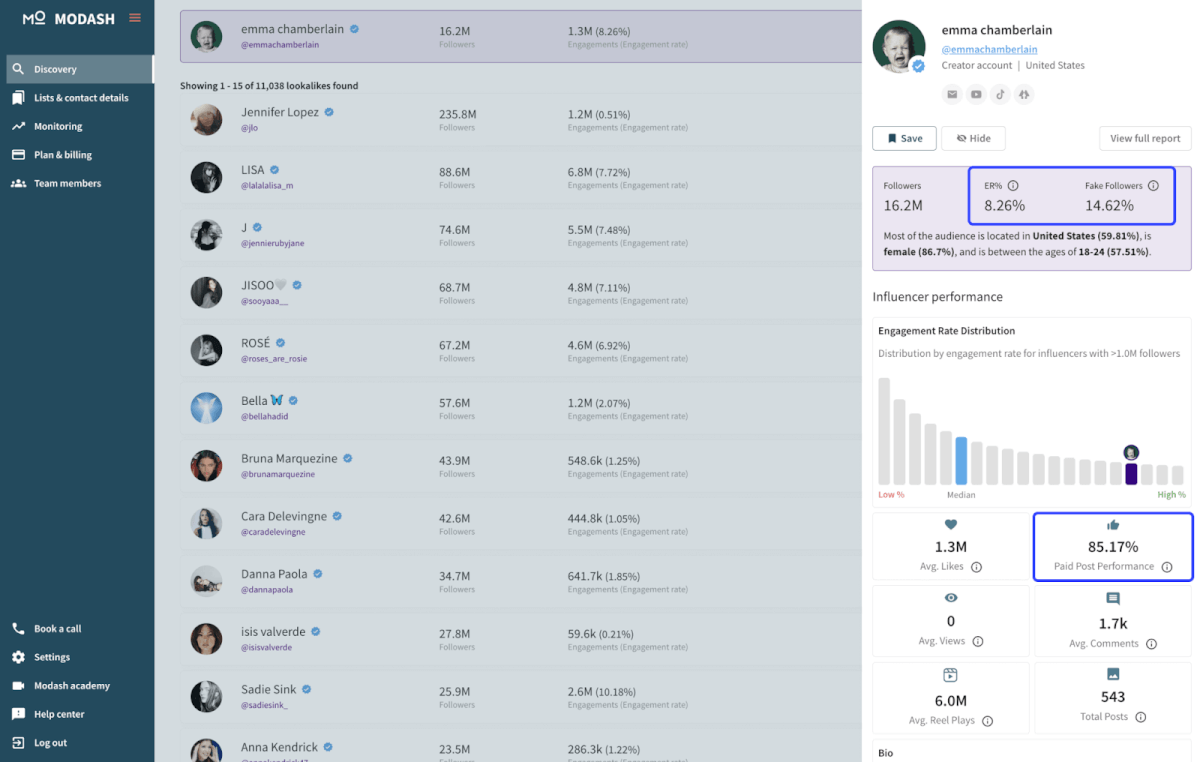Viewport: 1200px width, 762px height.
Task: Click info icon beside Avg. Reel Plays
Action: [x=987, y=721]
